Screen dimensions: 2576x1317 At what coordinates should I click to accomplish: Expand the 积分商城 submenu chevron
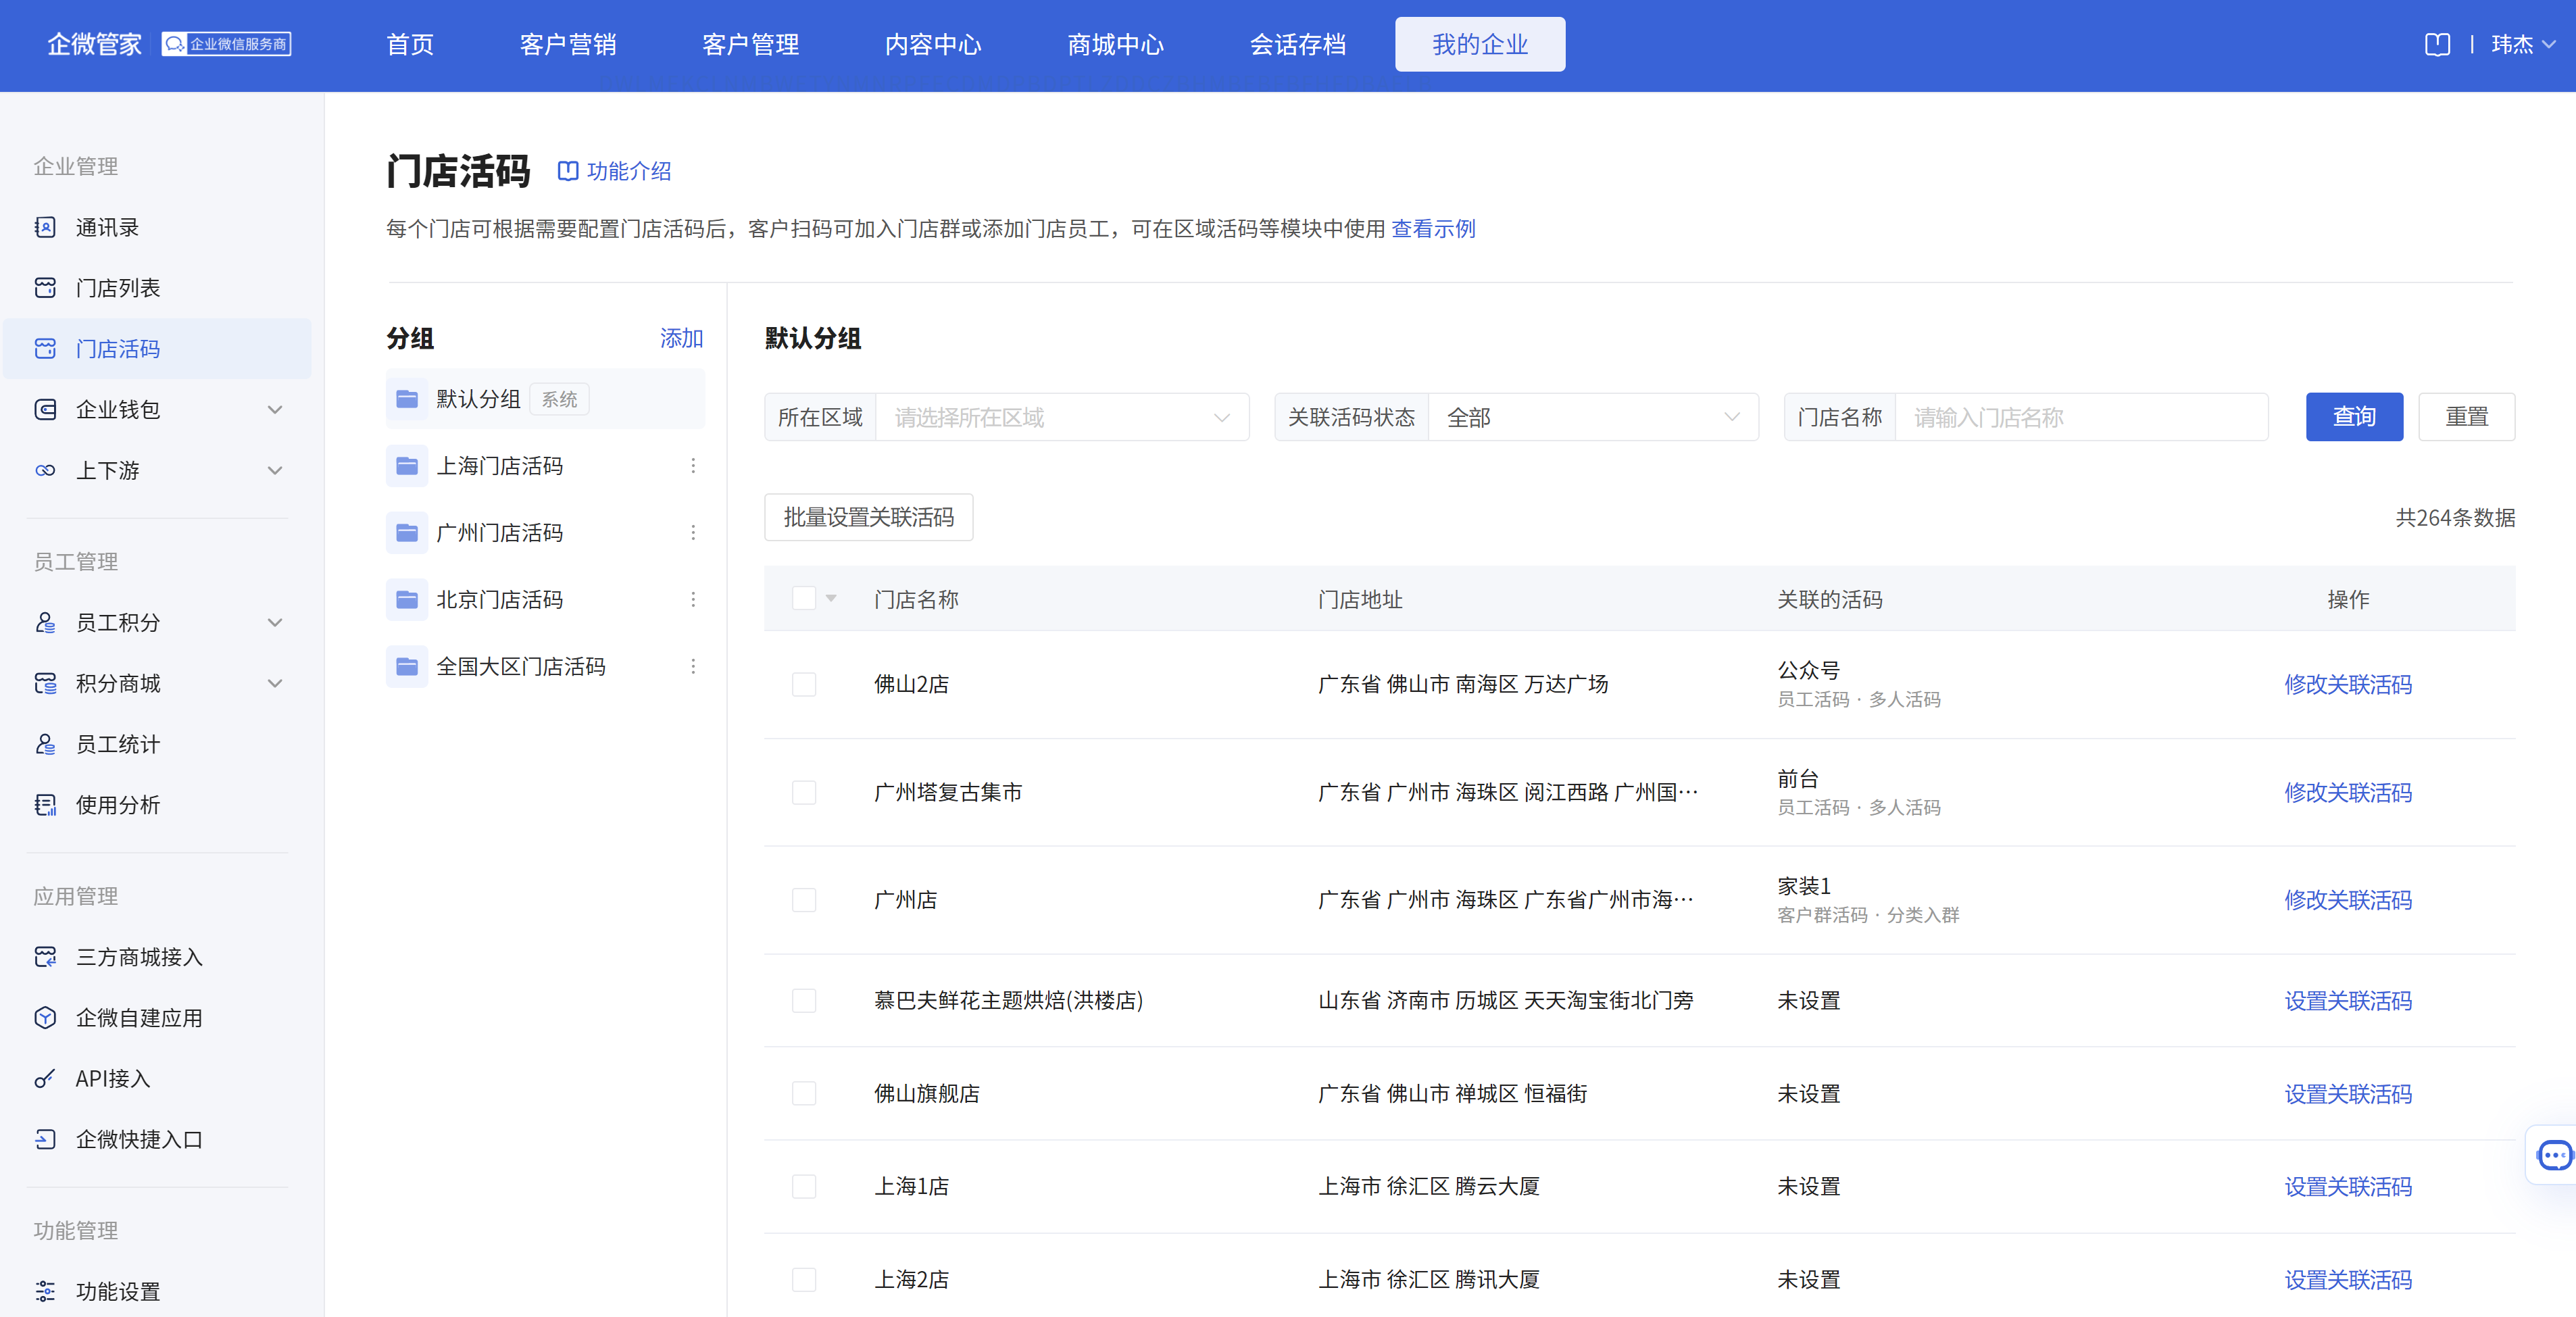point(275,683)
